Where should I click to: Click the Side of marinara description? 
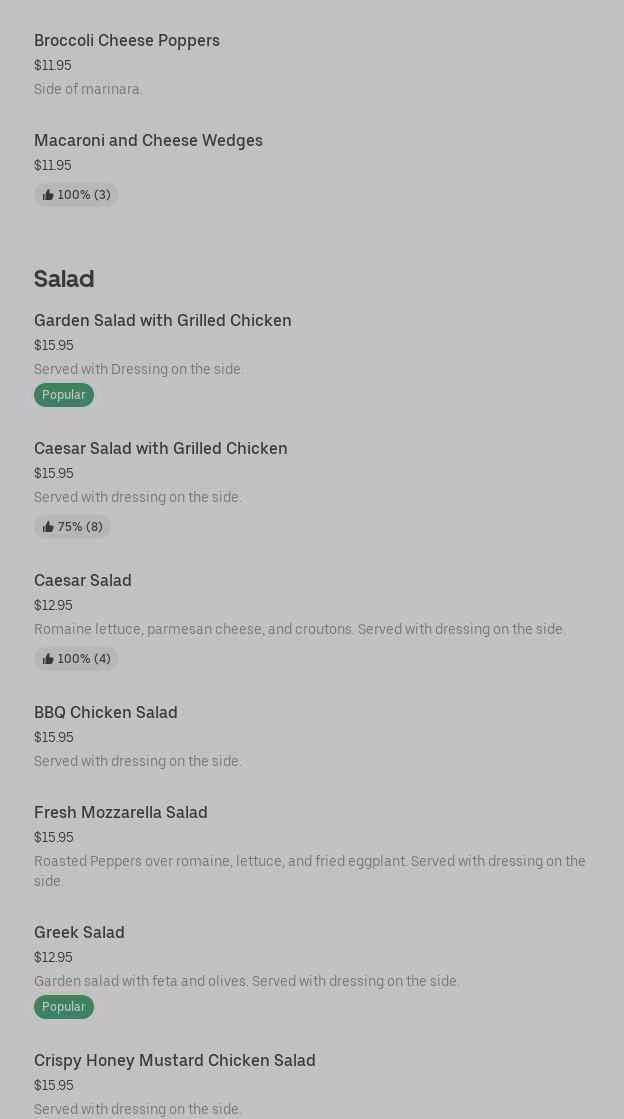88,89
